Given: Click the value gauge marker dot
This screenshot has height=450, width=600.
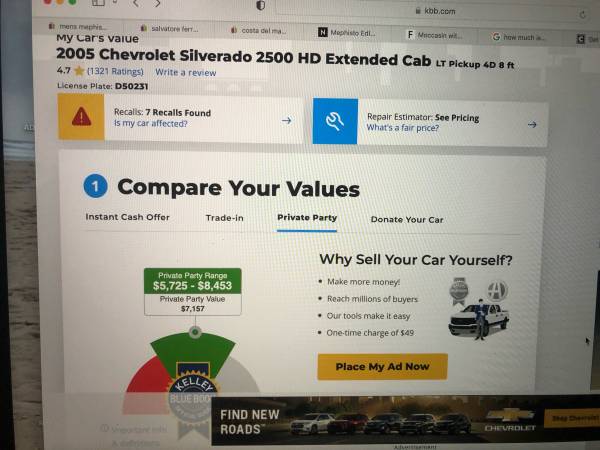Looking at the screenshot, I should click(x=195, y=332).
